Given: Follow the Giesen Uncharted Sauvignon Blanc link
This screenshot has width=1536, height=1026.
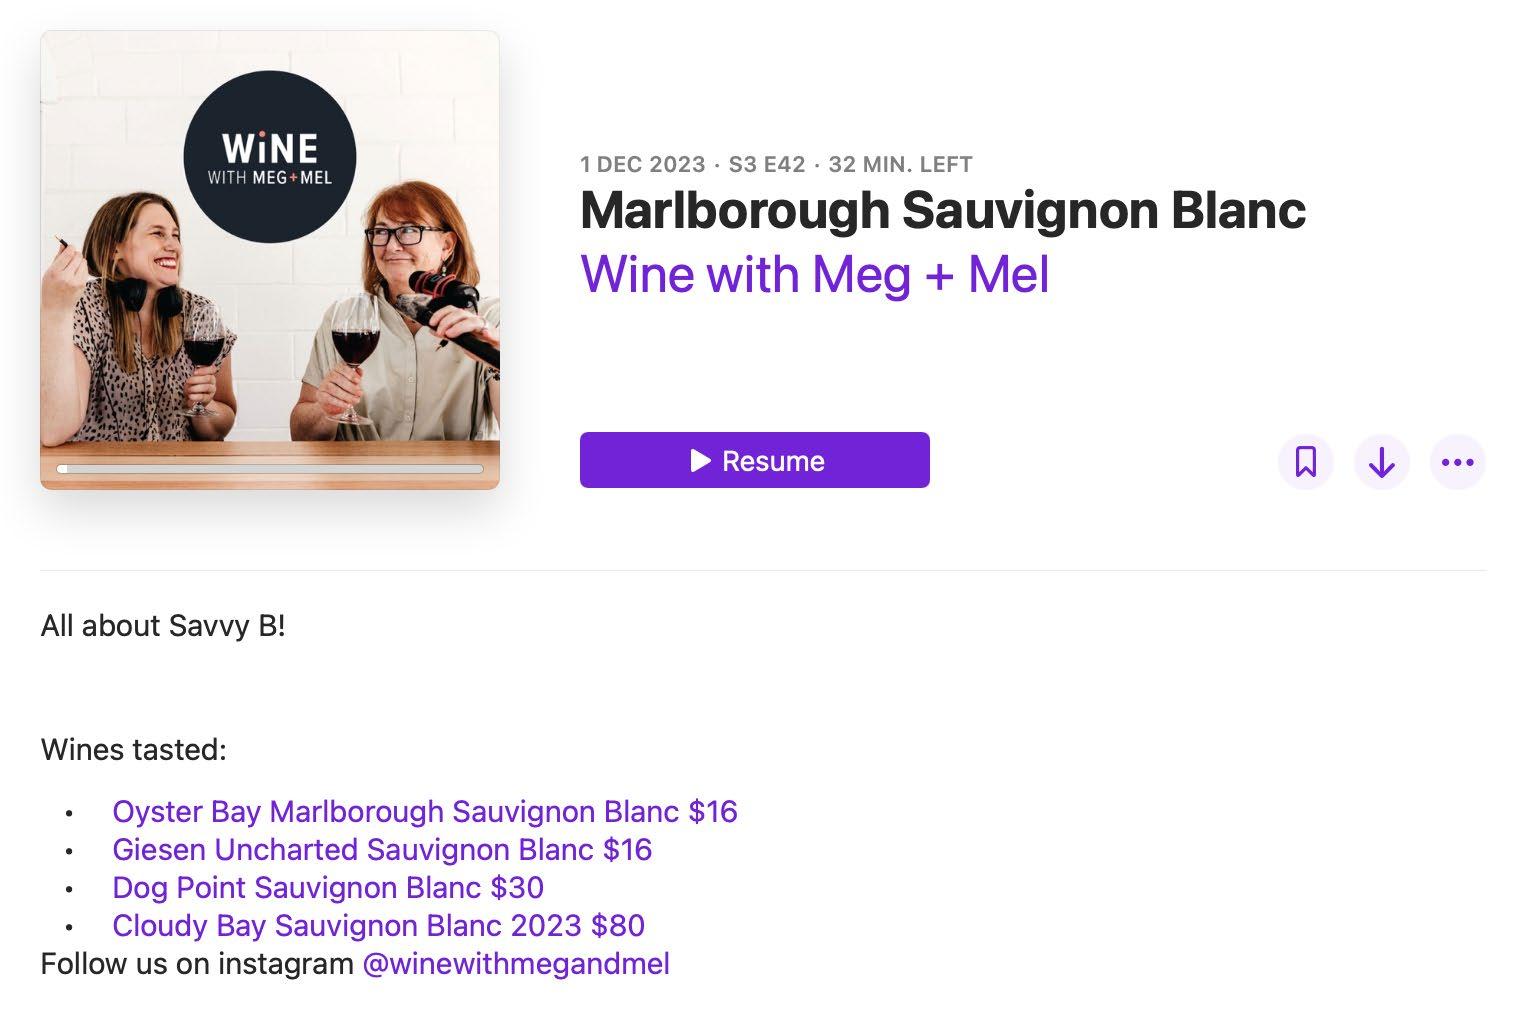Looking at the screenshot, I should (382, 849).
